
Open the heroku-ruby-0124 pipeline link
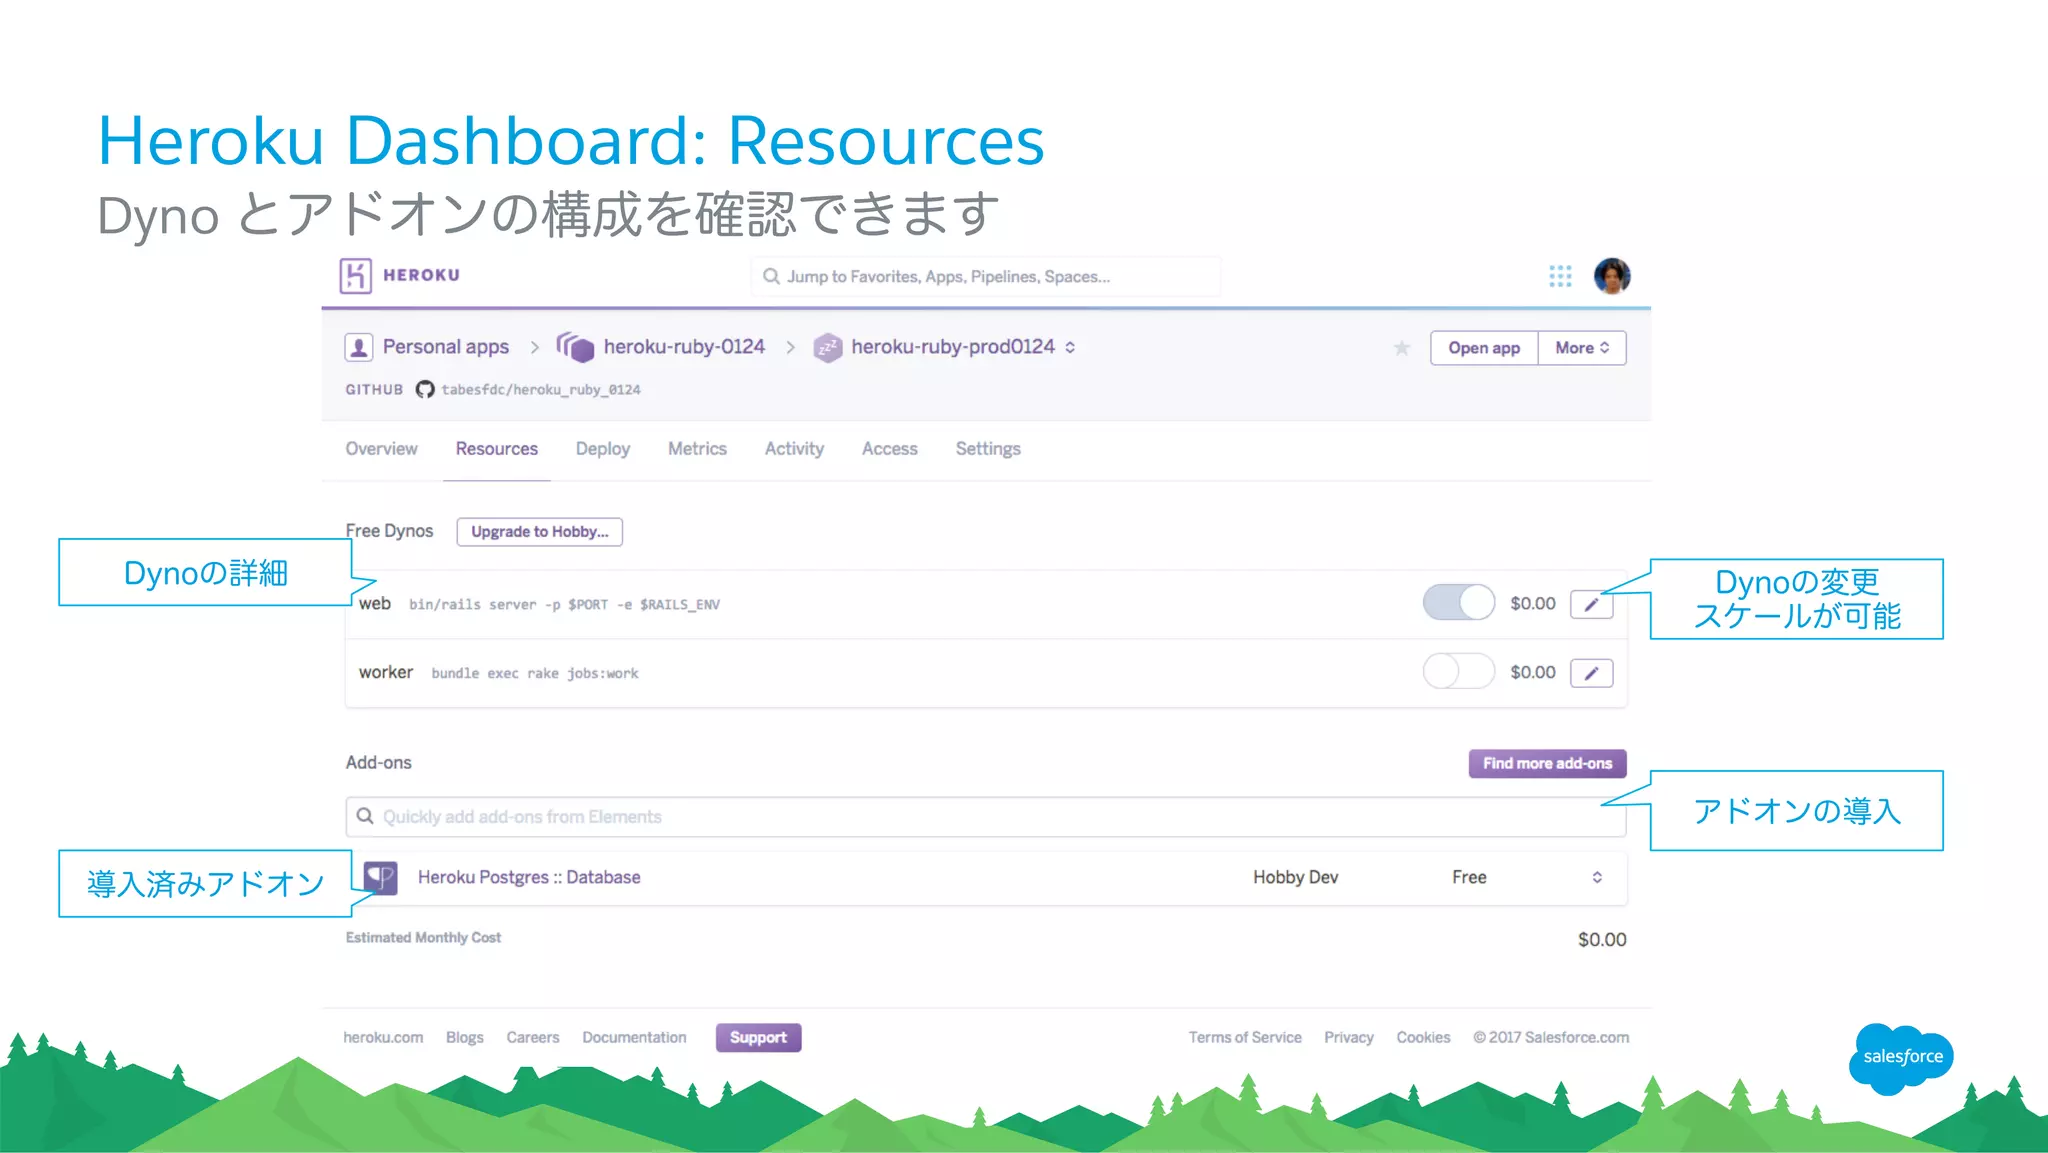point(684,347)
